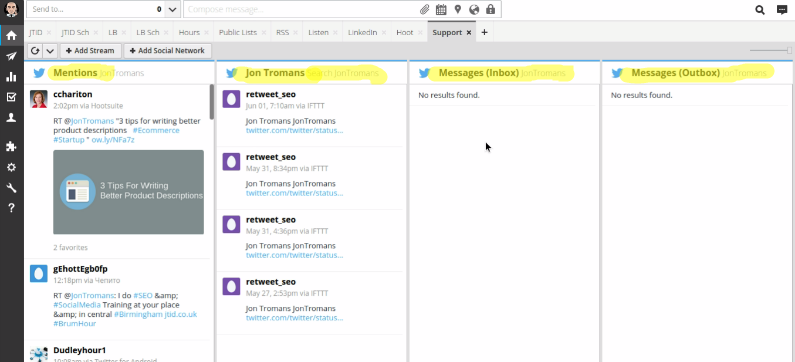Image resolution: width=795 pixels, height=362 pixels.
Task: Open the #SEO hashtag link
Action: [x=143, y=296]
